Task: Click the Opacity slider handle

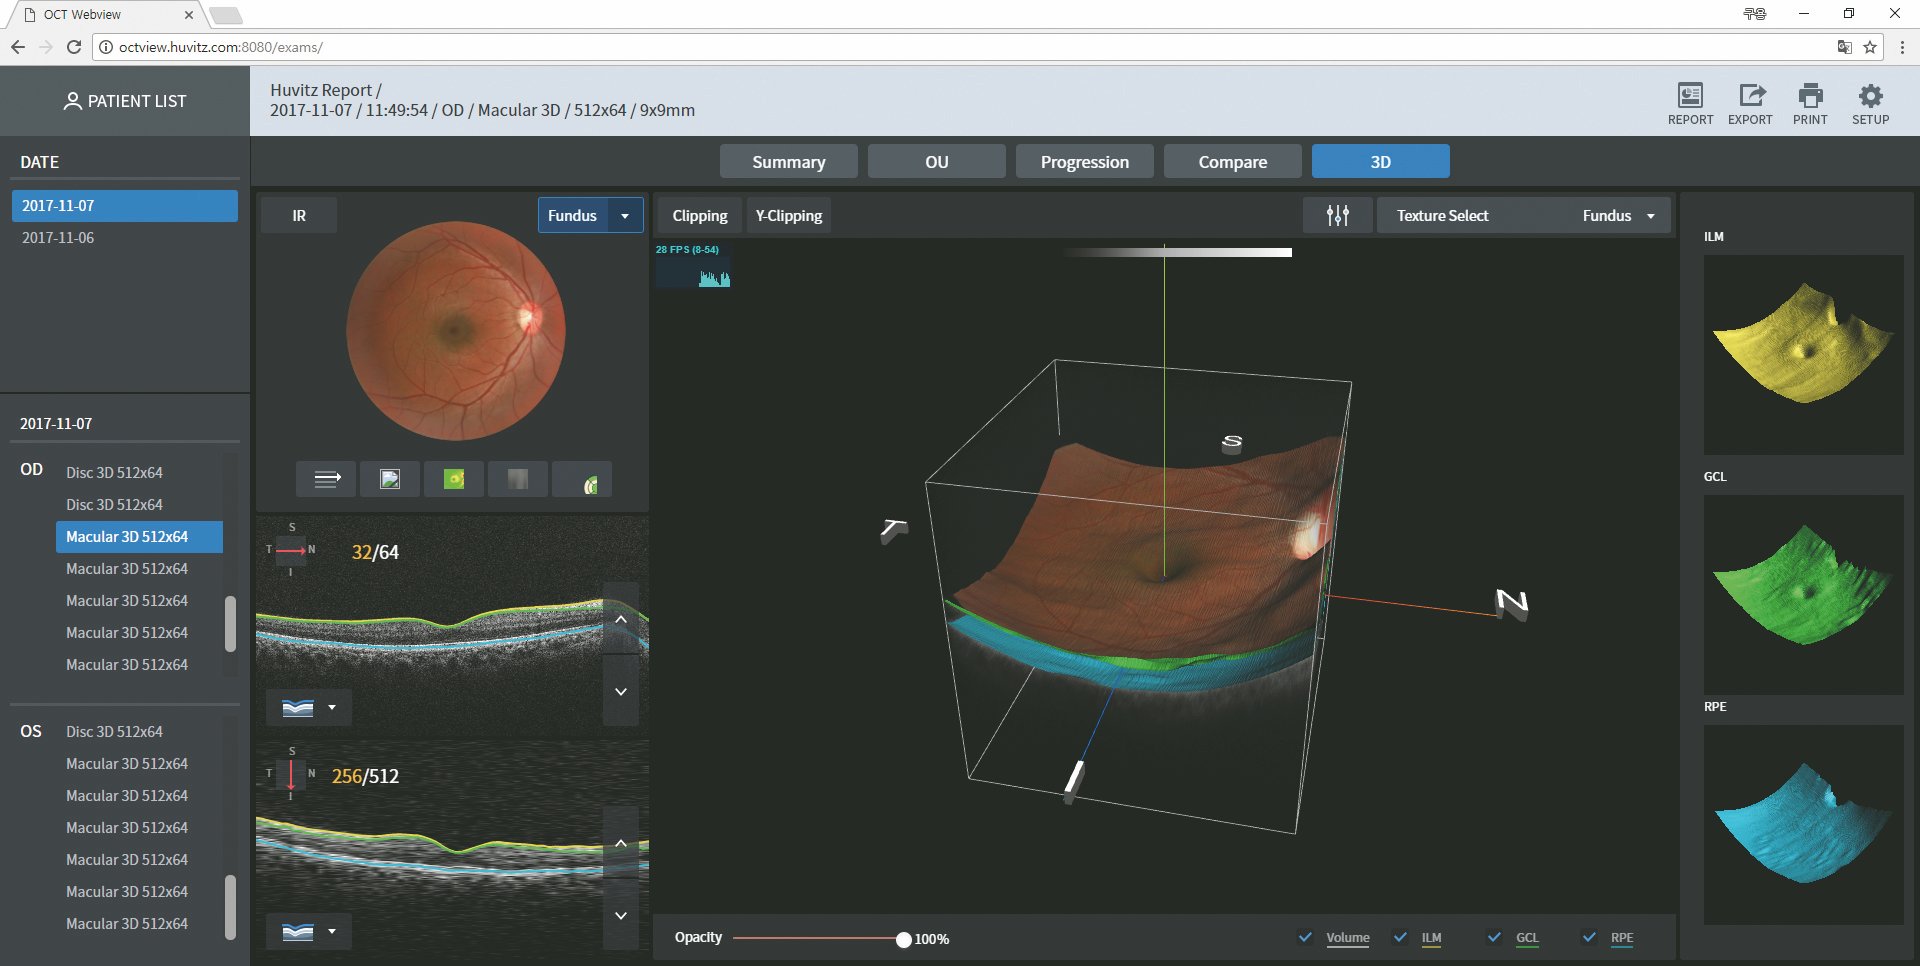Action: click(x=903, y=939)
